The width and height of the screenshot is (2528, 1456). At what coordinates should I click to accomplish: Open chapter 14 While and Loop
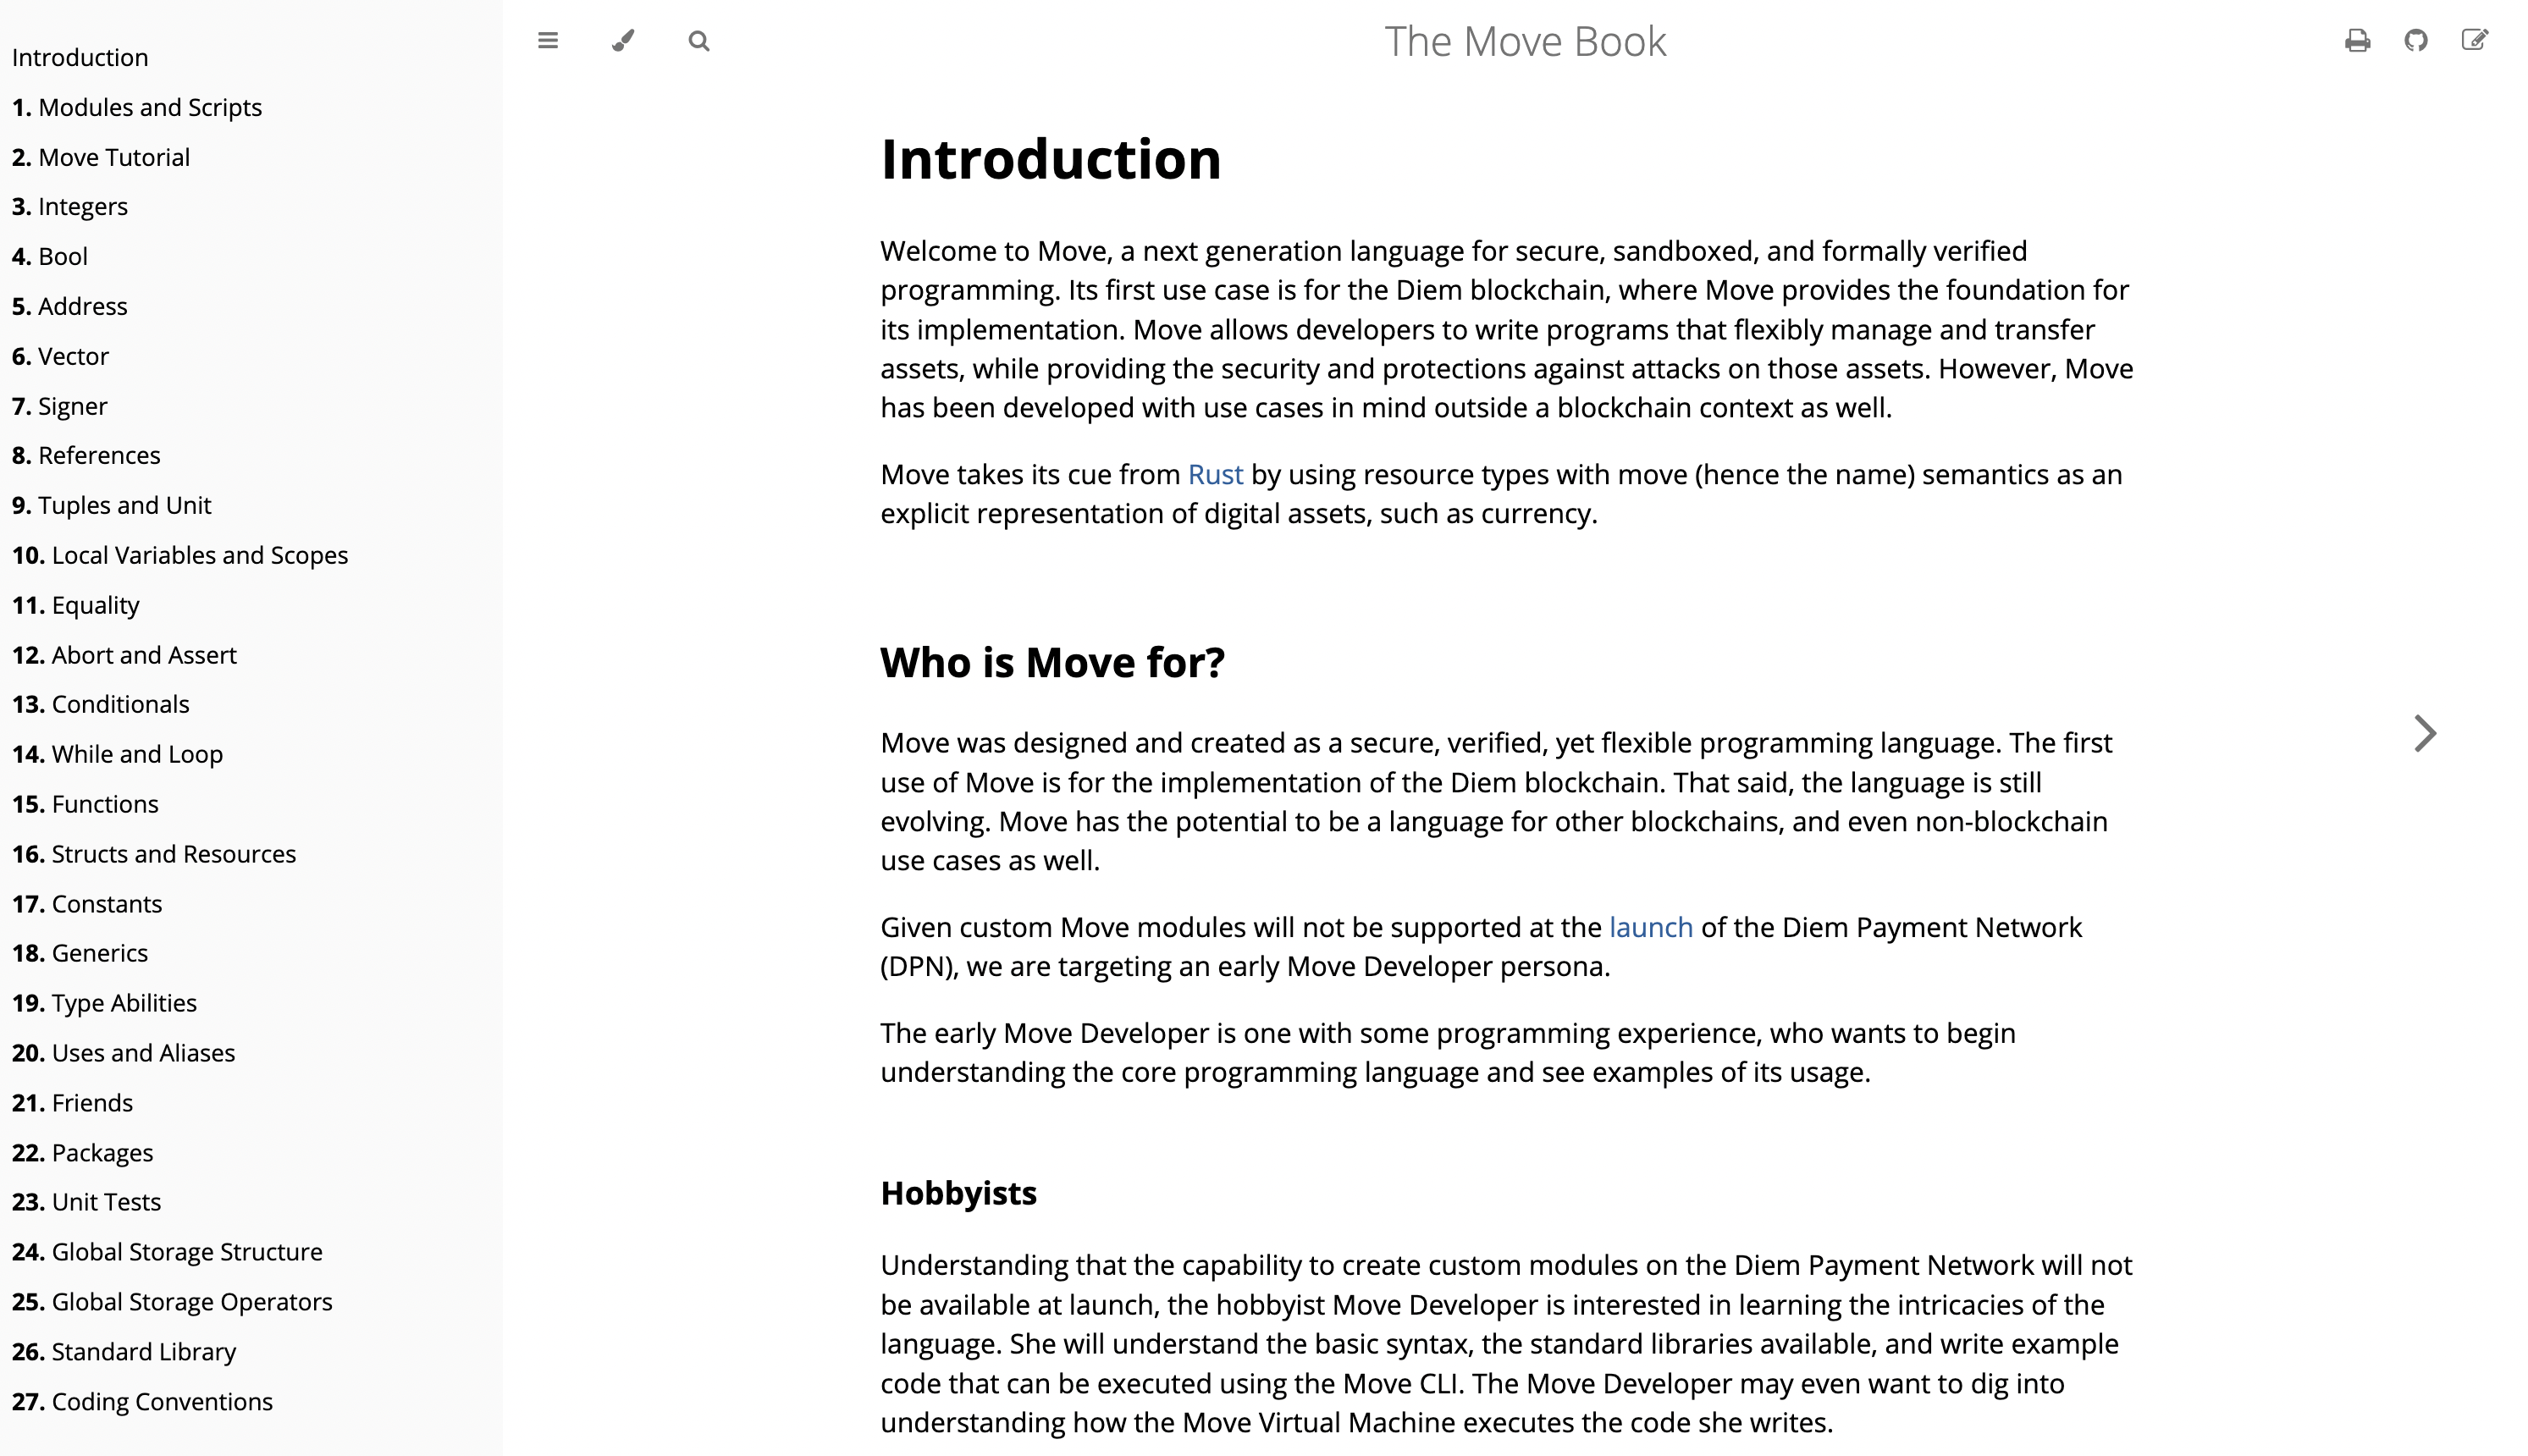(x=118, y=754)
